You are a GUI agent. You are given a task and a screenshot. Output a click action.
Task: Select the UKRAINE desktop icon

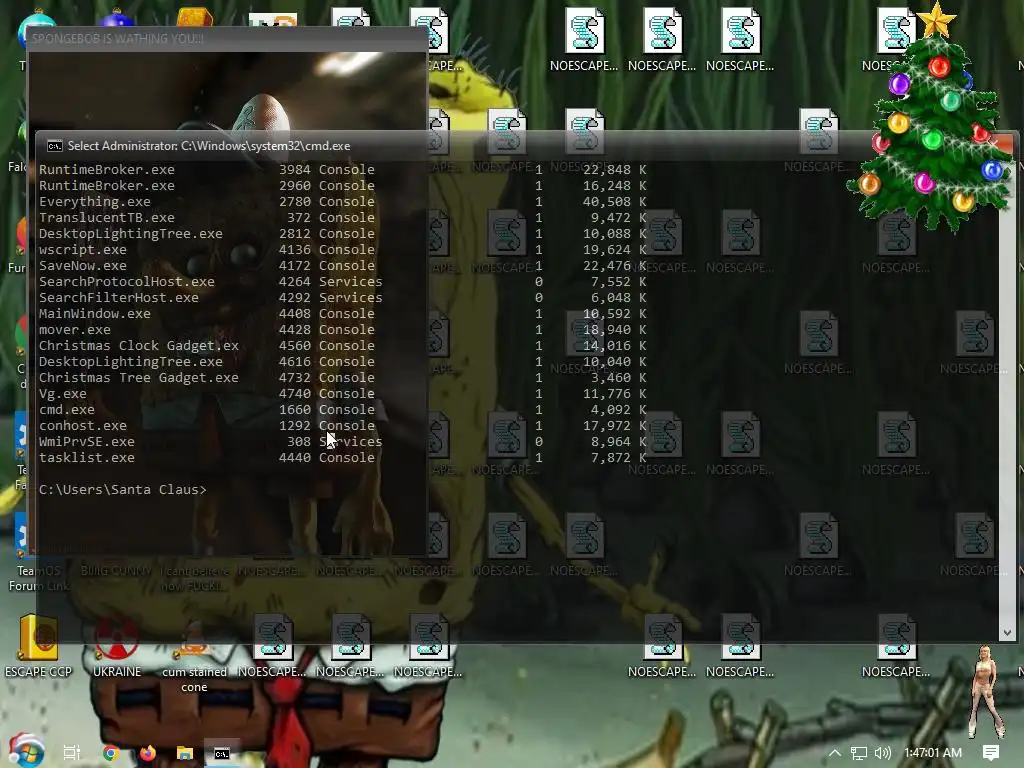point(116,647)
